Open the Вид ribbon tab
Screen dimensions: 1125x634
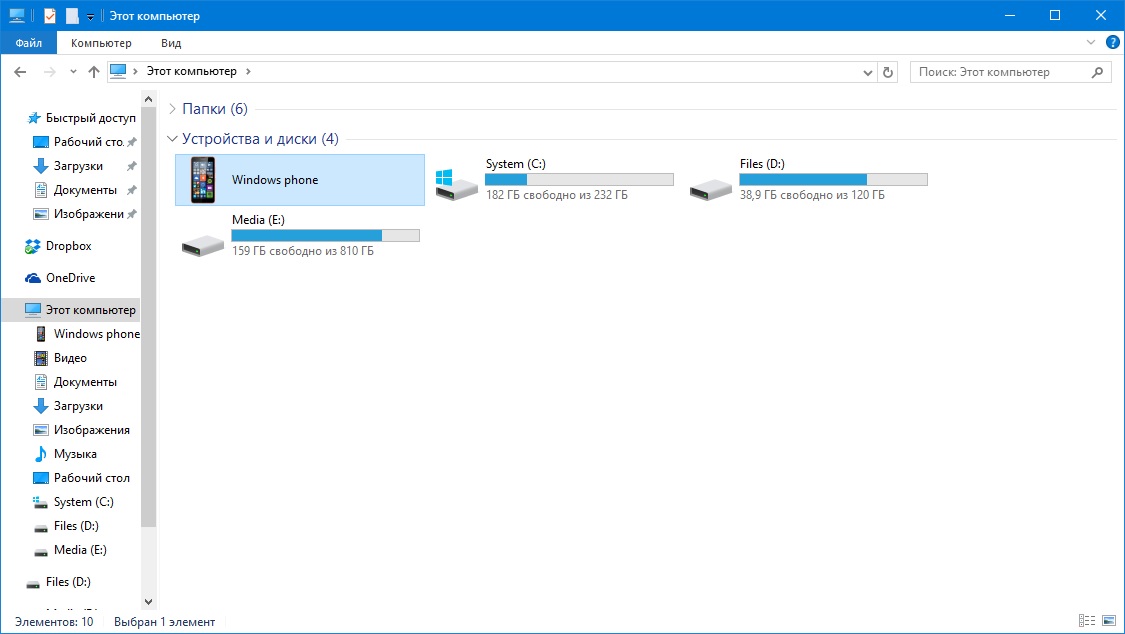pos(171,43)
